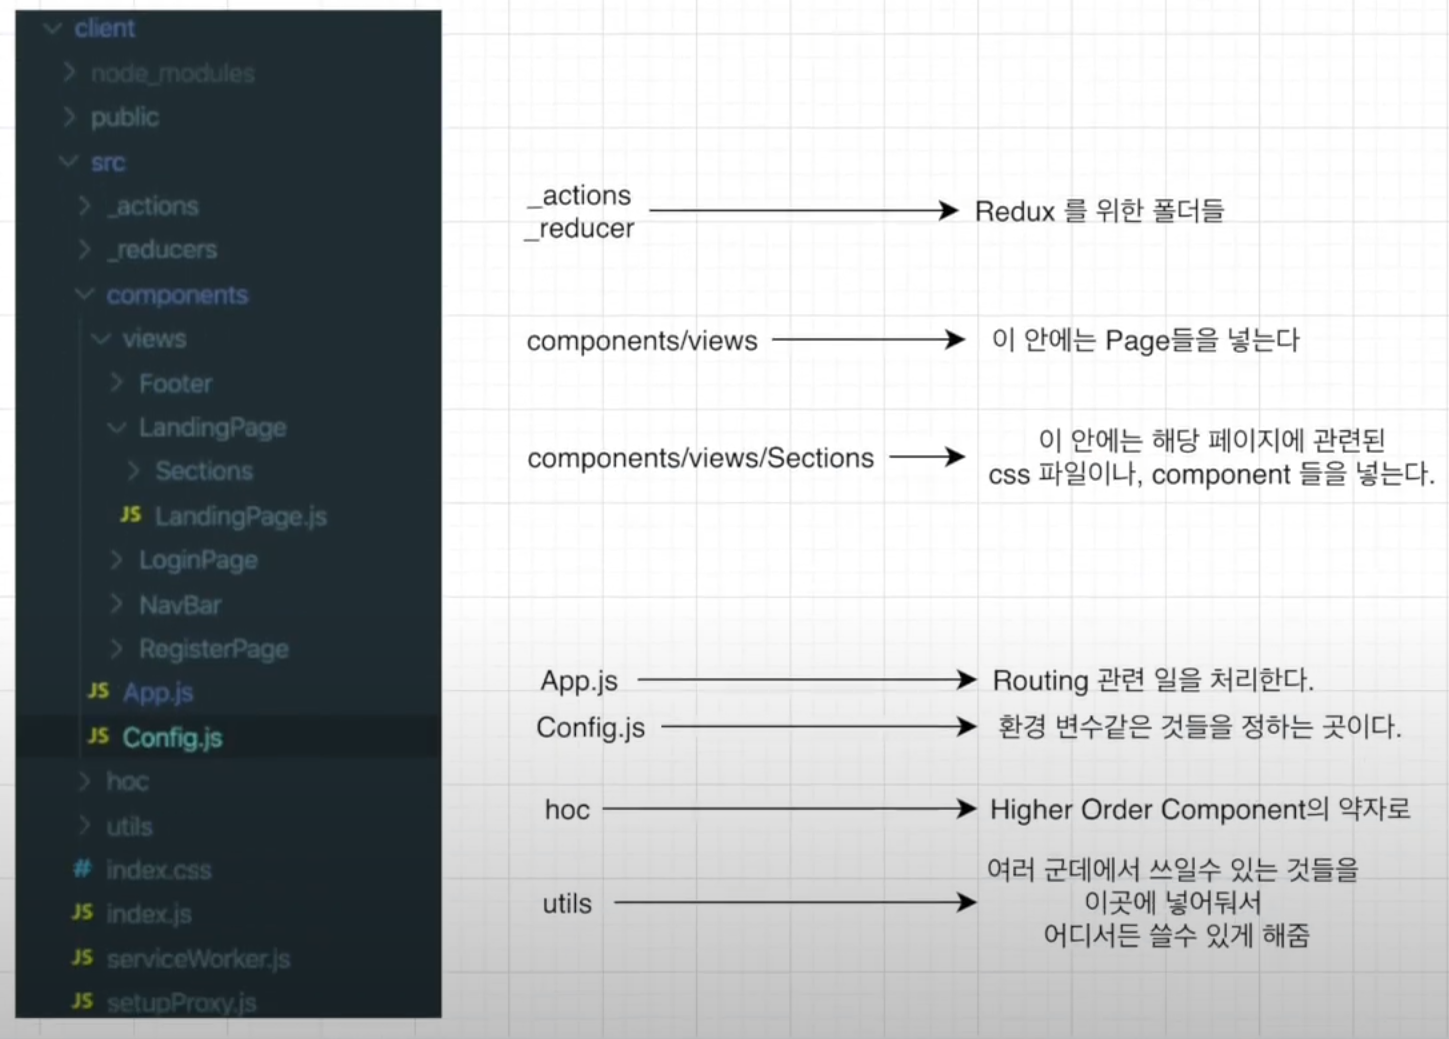Expand the NavBar folder chevron
The height and width of the screenshot is (1039, 1449).
click(x=117, y=604)
